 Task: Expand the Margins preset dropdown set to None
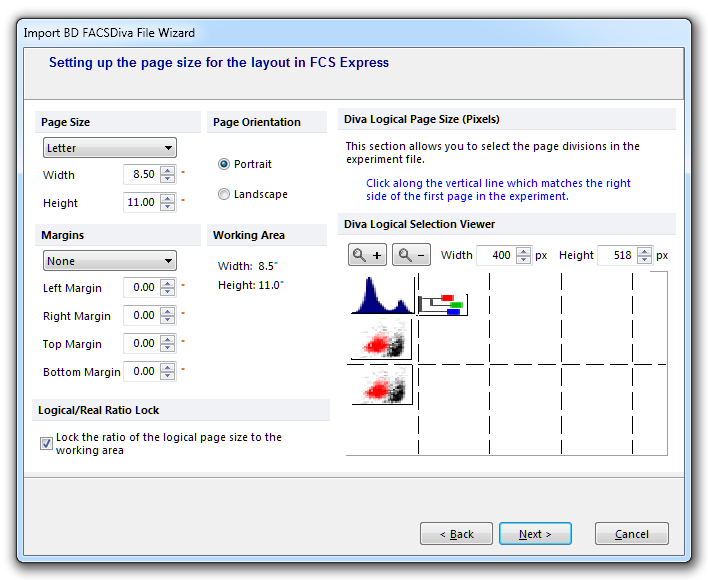pos(110,261)
